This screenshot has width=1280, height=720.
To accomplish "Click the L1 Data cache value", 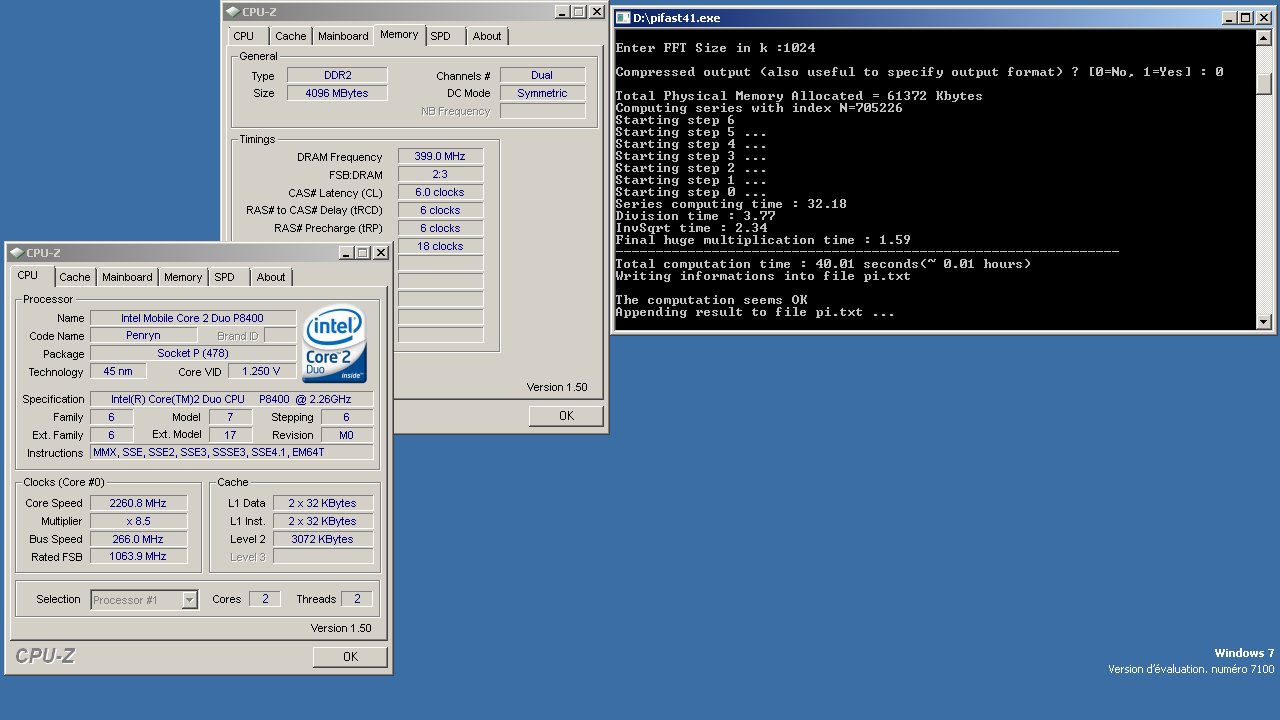I will click(x=323, y=503).
